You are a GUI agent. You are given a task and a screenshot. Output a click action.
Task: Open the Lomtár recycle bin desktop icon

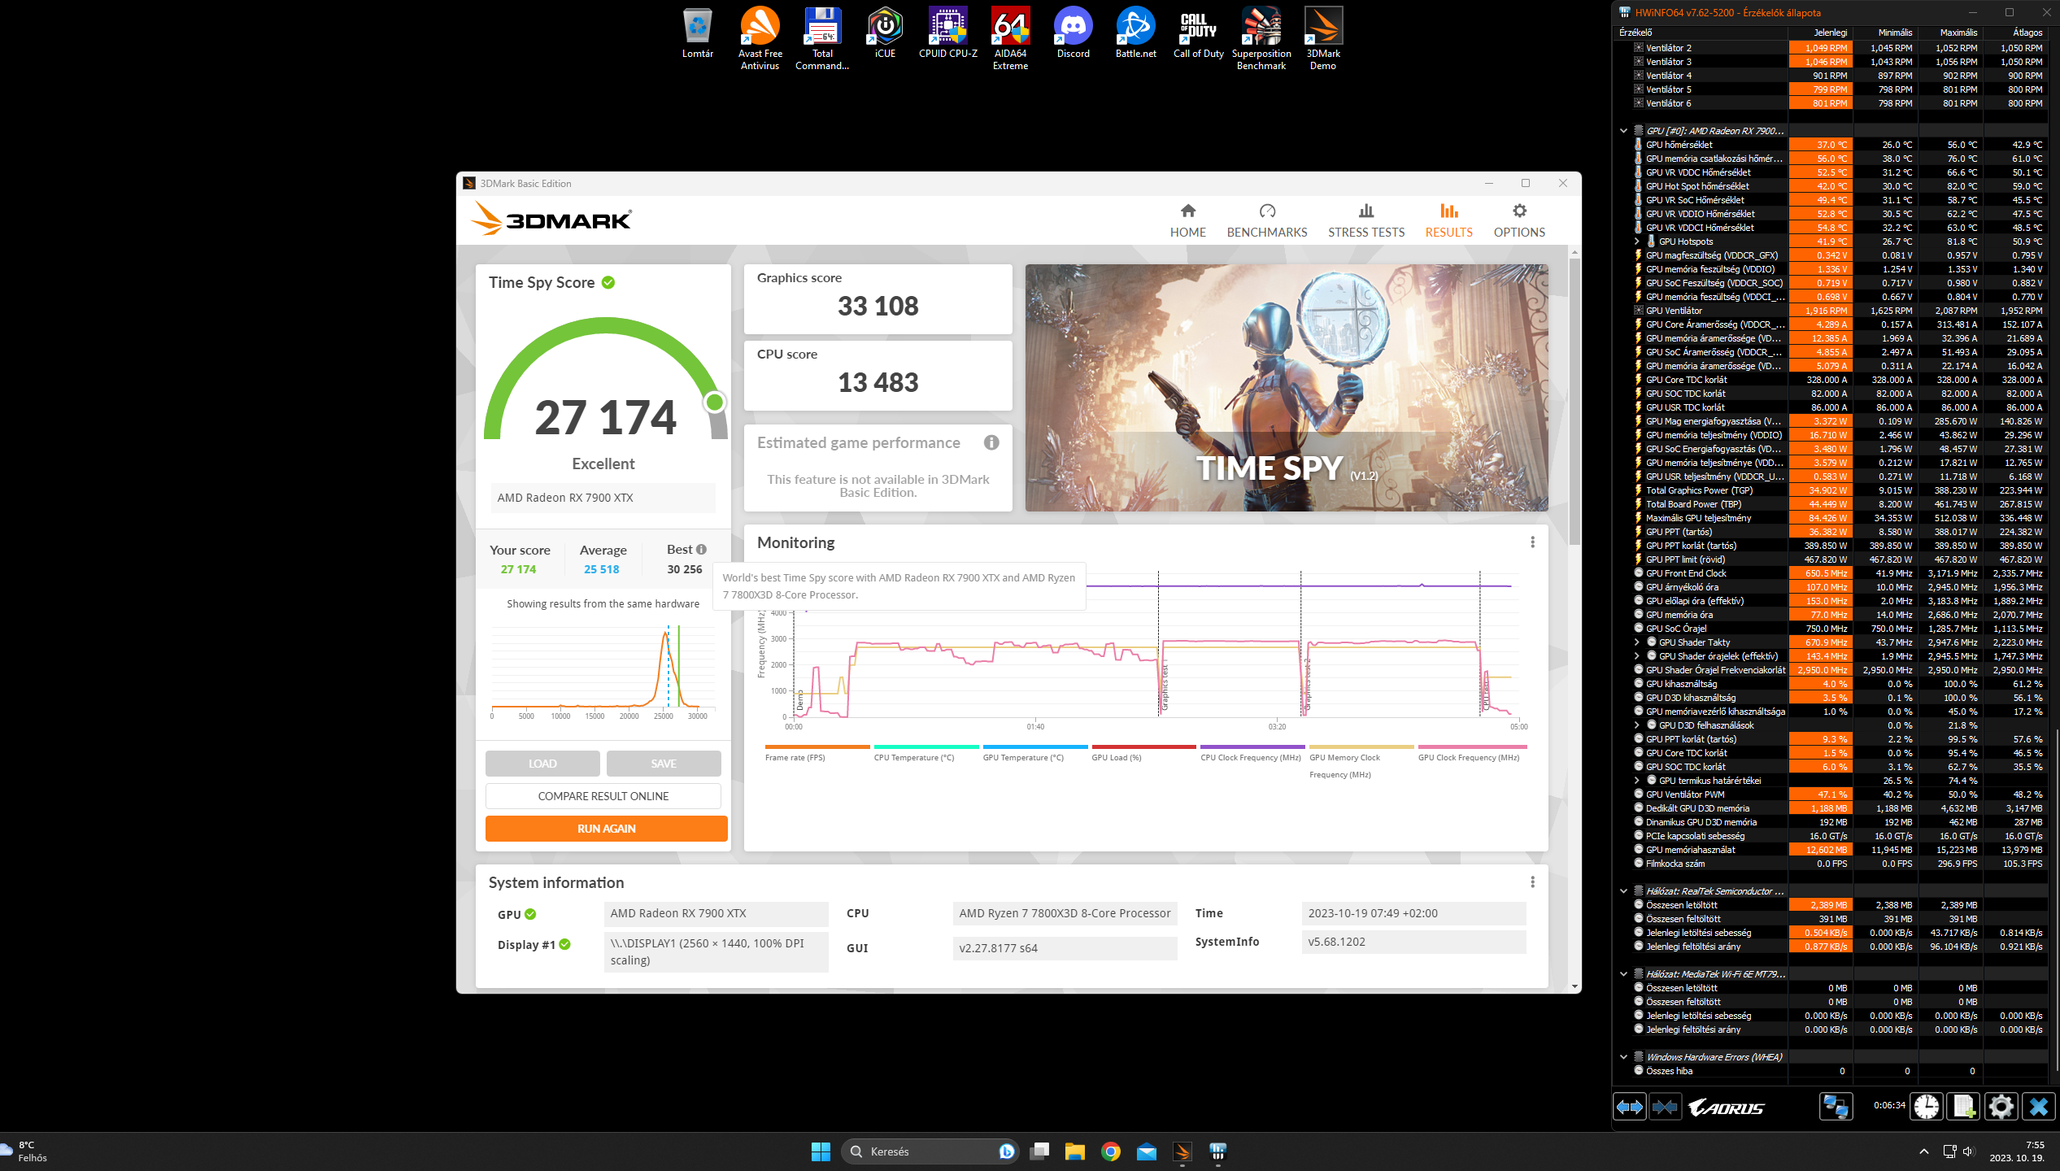[x=697, y=33]
